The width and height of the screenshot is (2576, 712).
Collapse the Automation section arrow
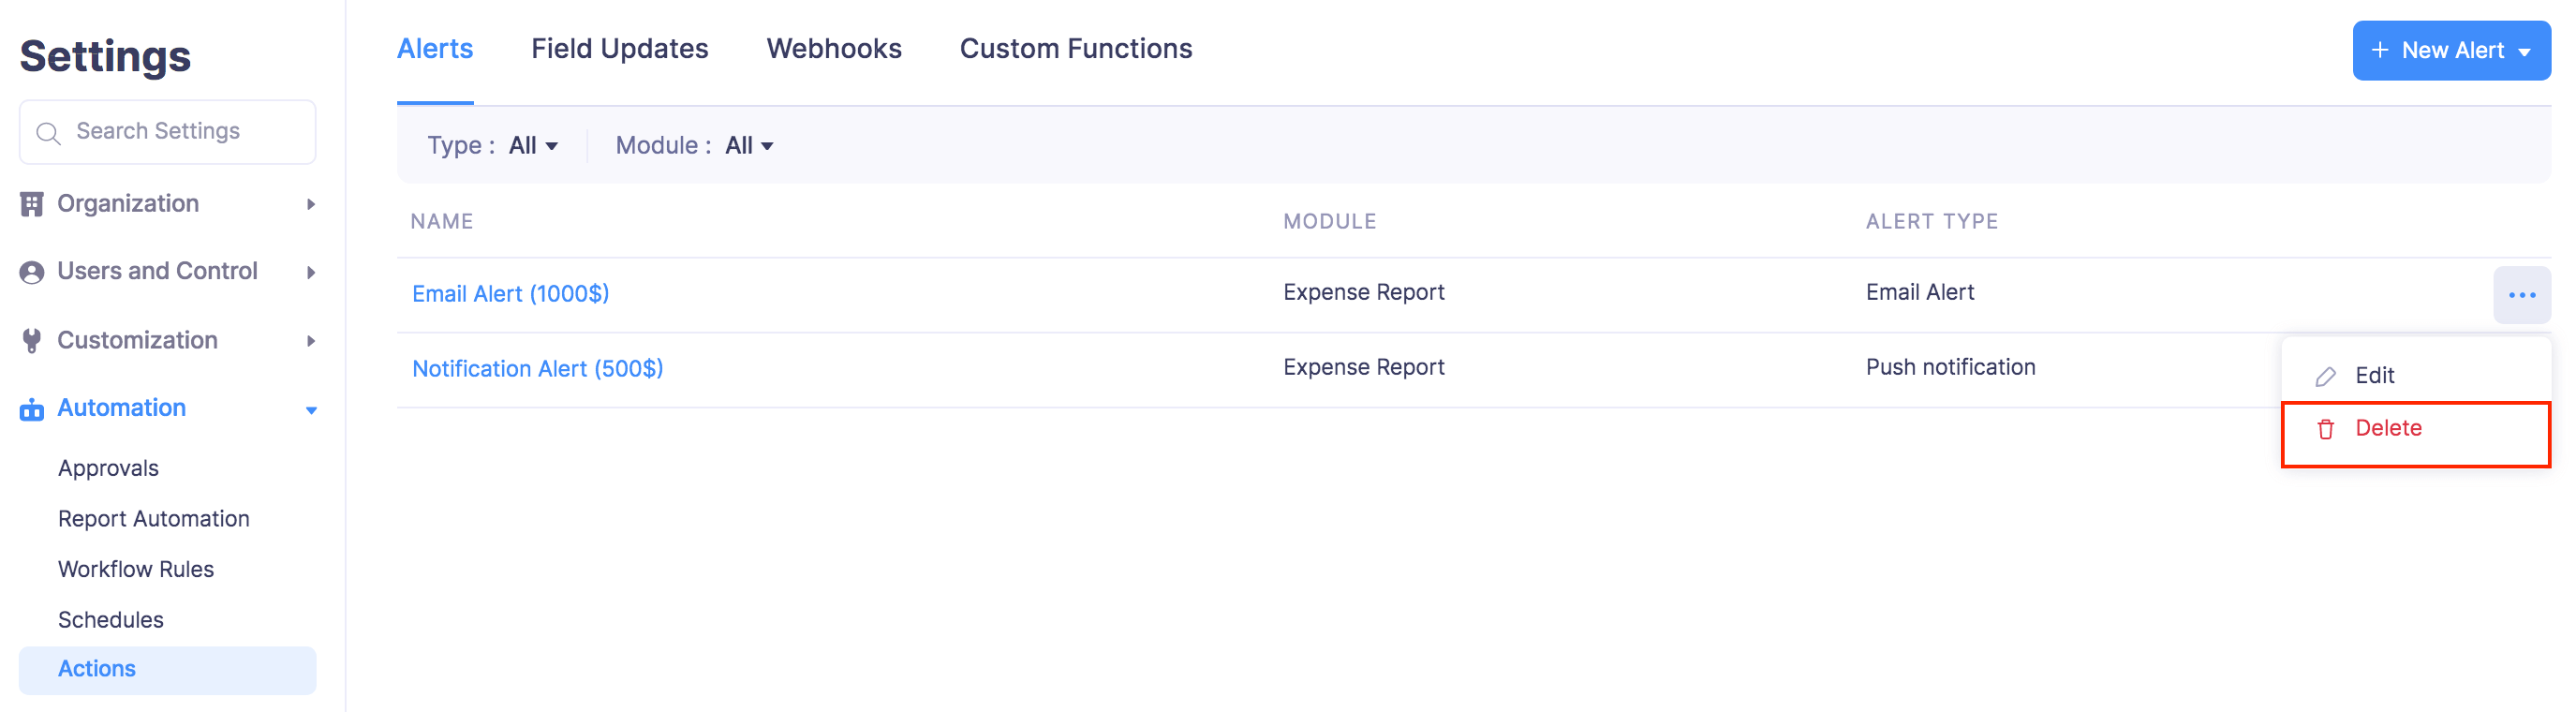[311, 410]
